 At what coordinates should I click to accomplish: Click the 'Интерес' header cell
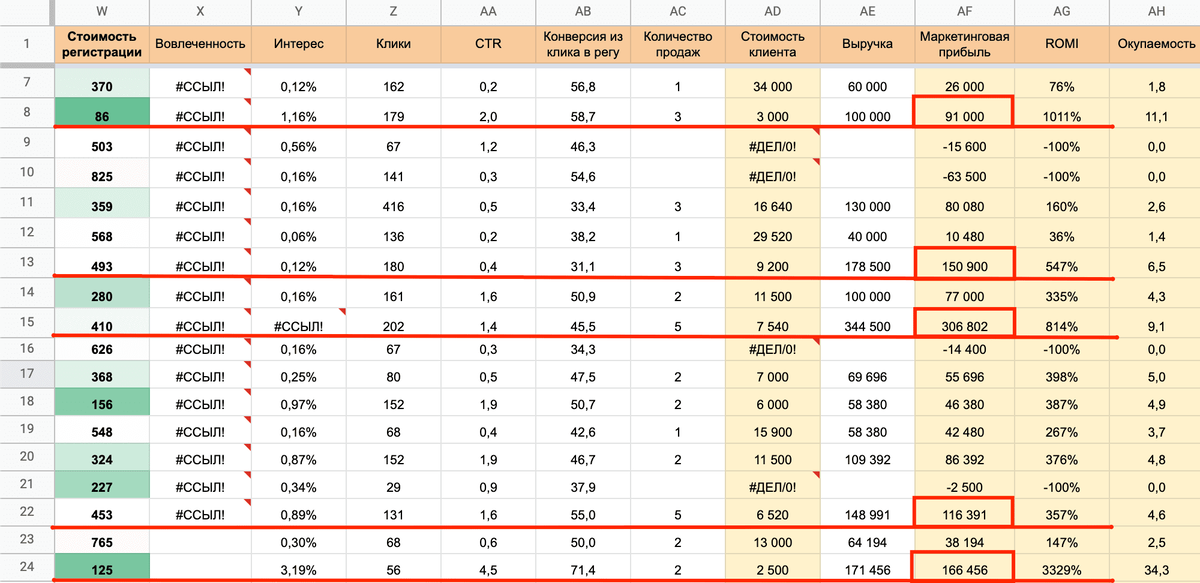[298, 44]
